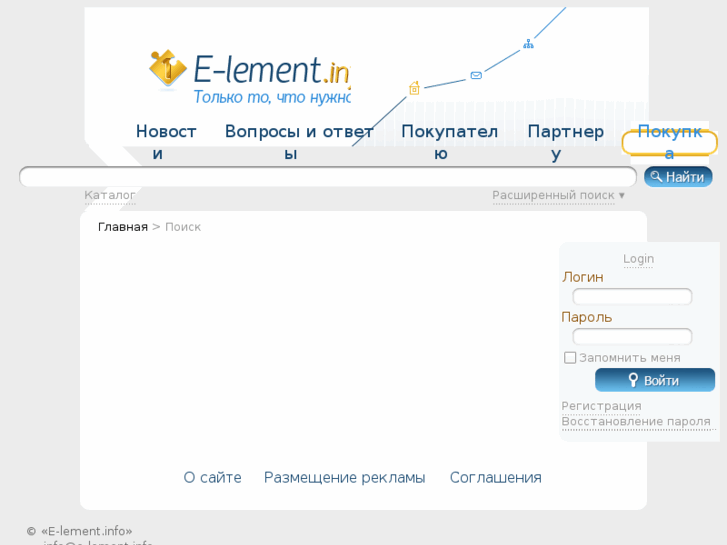The height and width of the screenshot is (545, 727).
Task: Open the Соглашения footer link
Action: pos(496,477)
